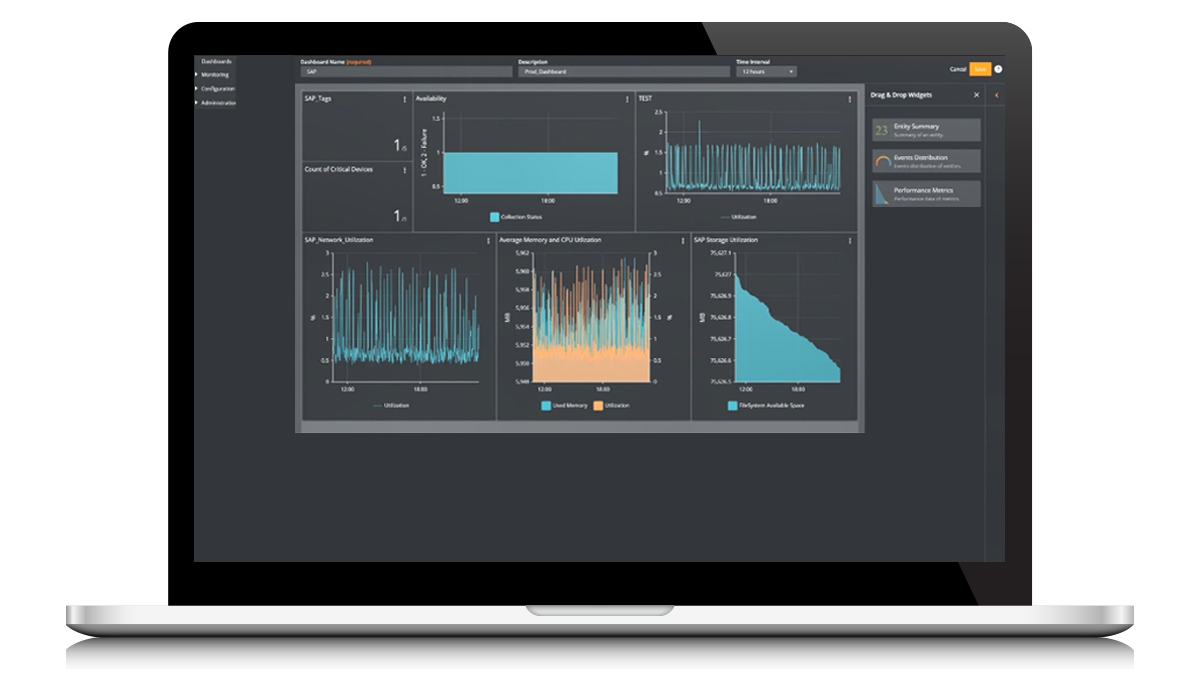Edit the Dashboard Name field

click(x=406, y=72)
